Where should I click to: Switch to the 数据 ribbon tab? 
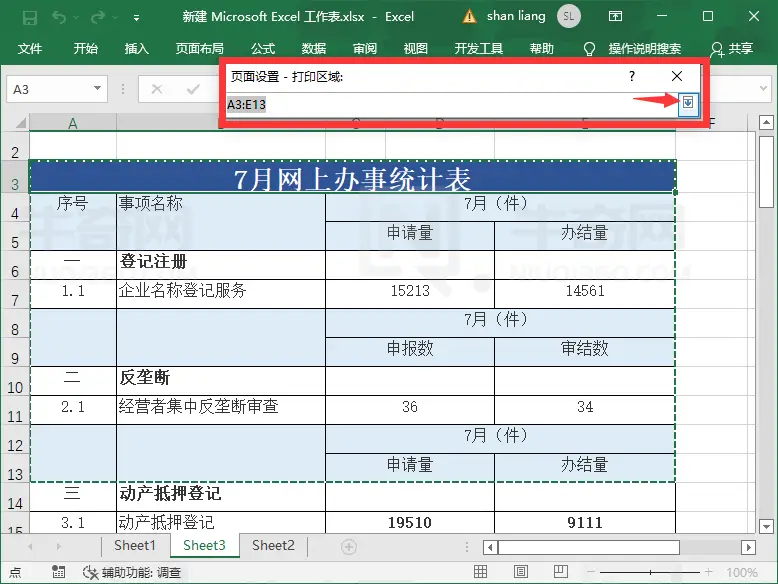click(x=314, y=48)
